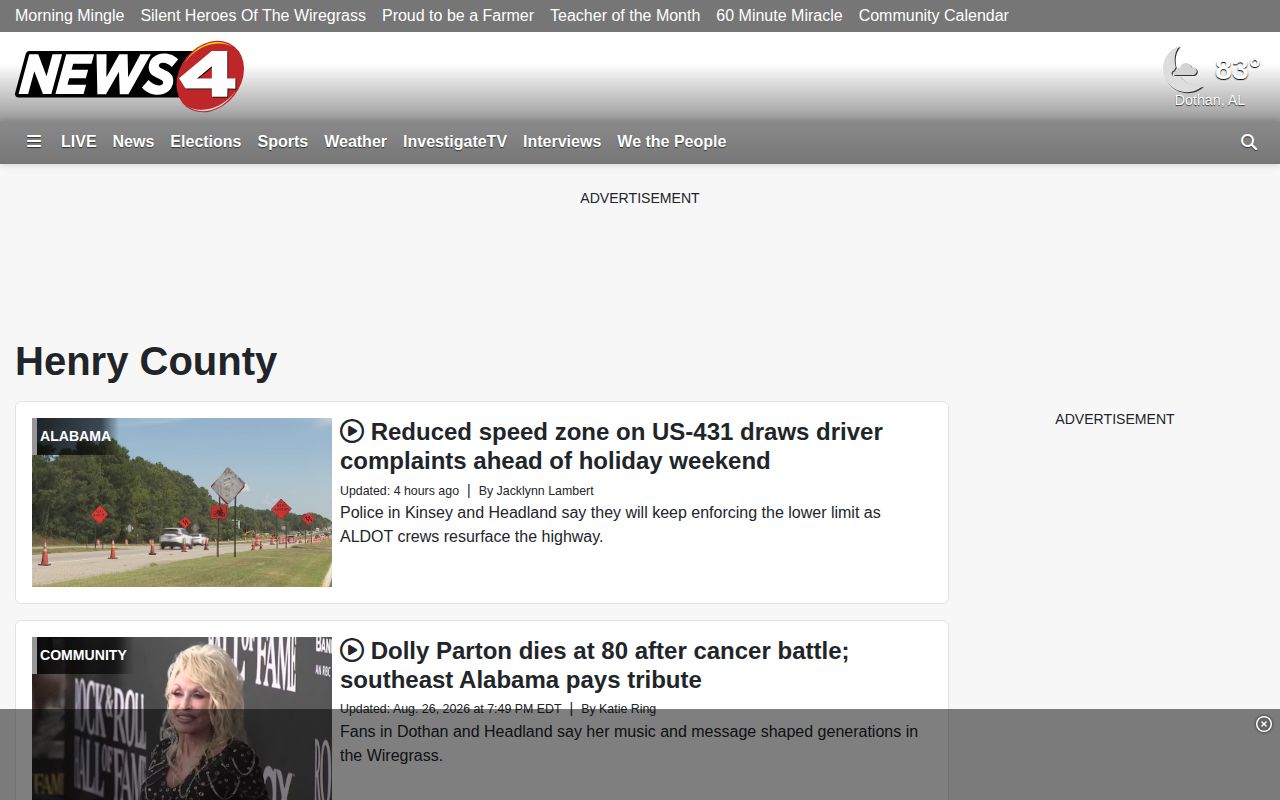The width and height of the screenshot is (1280, 800).
Task: Open the weather icon for Dothan, AL
Action: click(1184, 69)
